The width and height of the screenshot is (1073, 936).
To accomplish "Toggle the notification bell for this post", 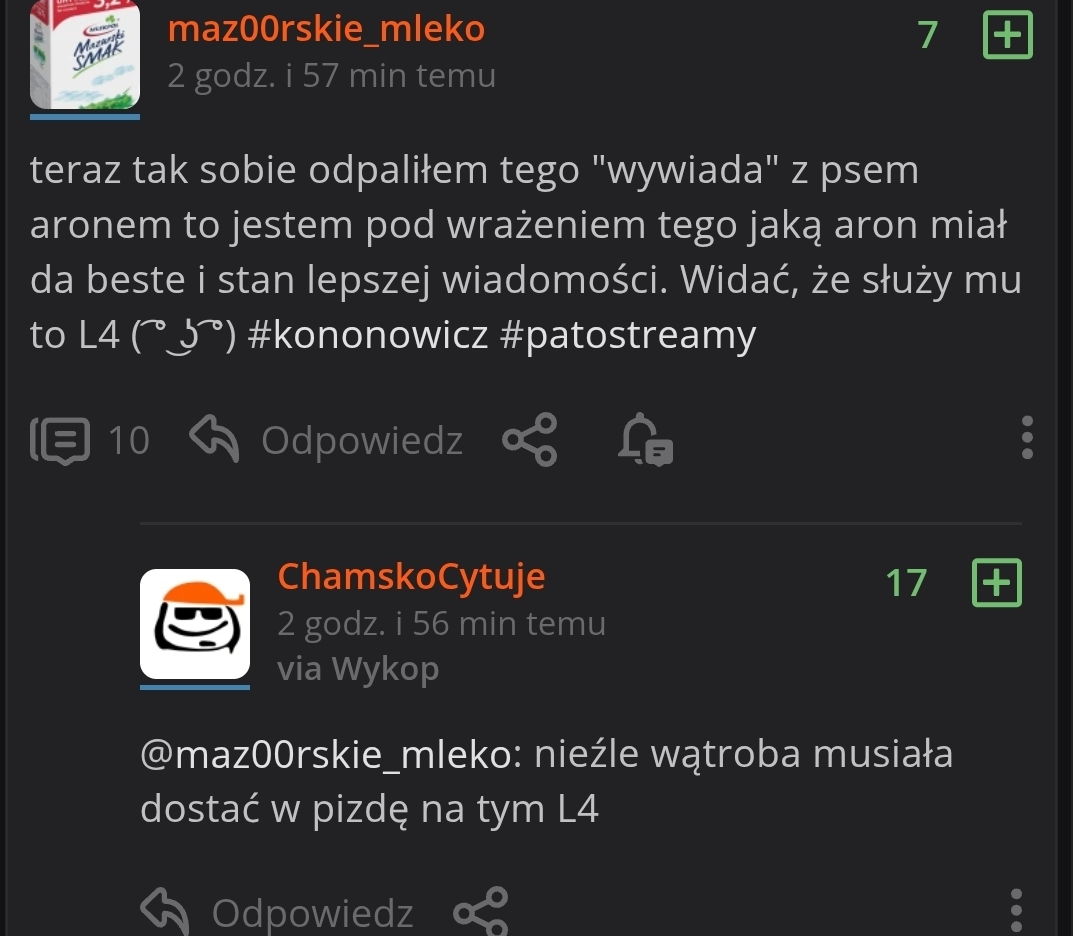I will point(645,440).
